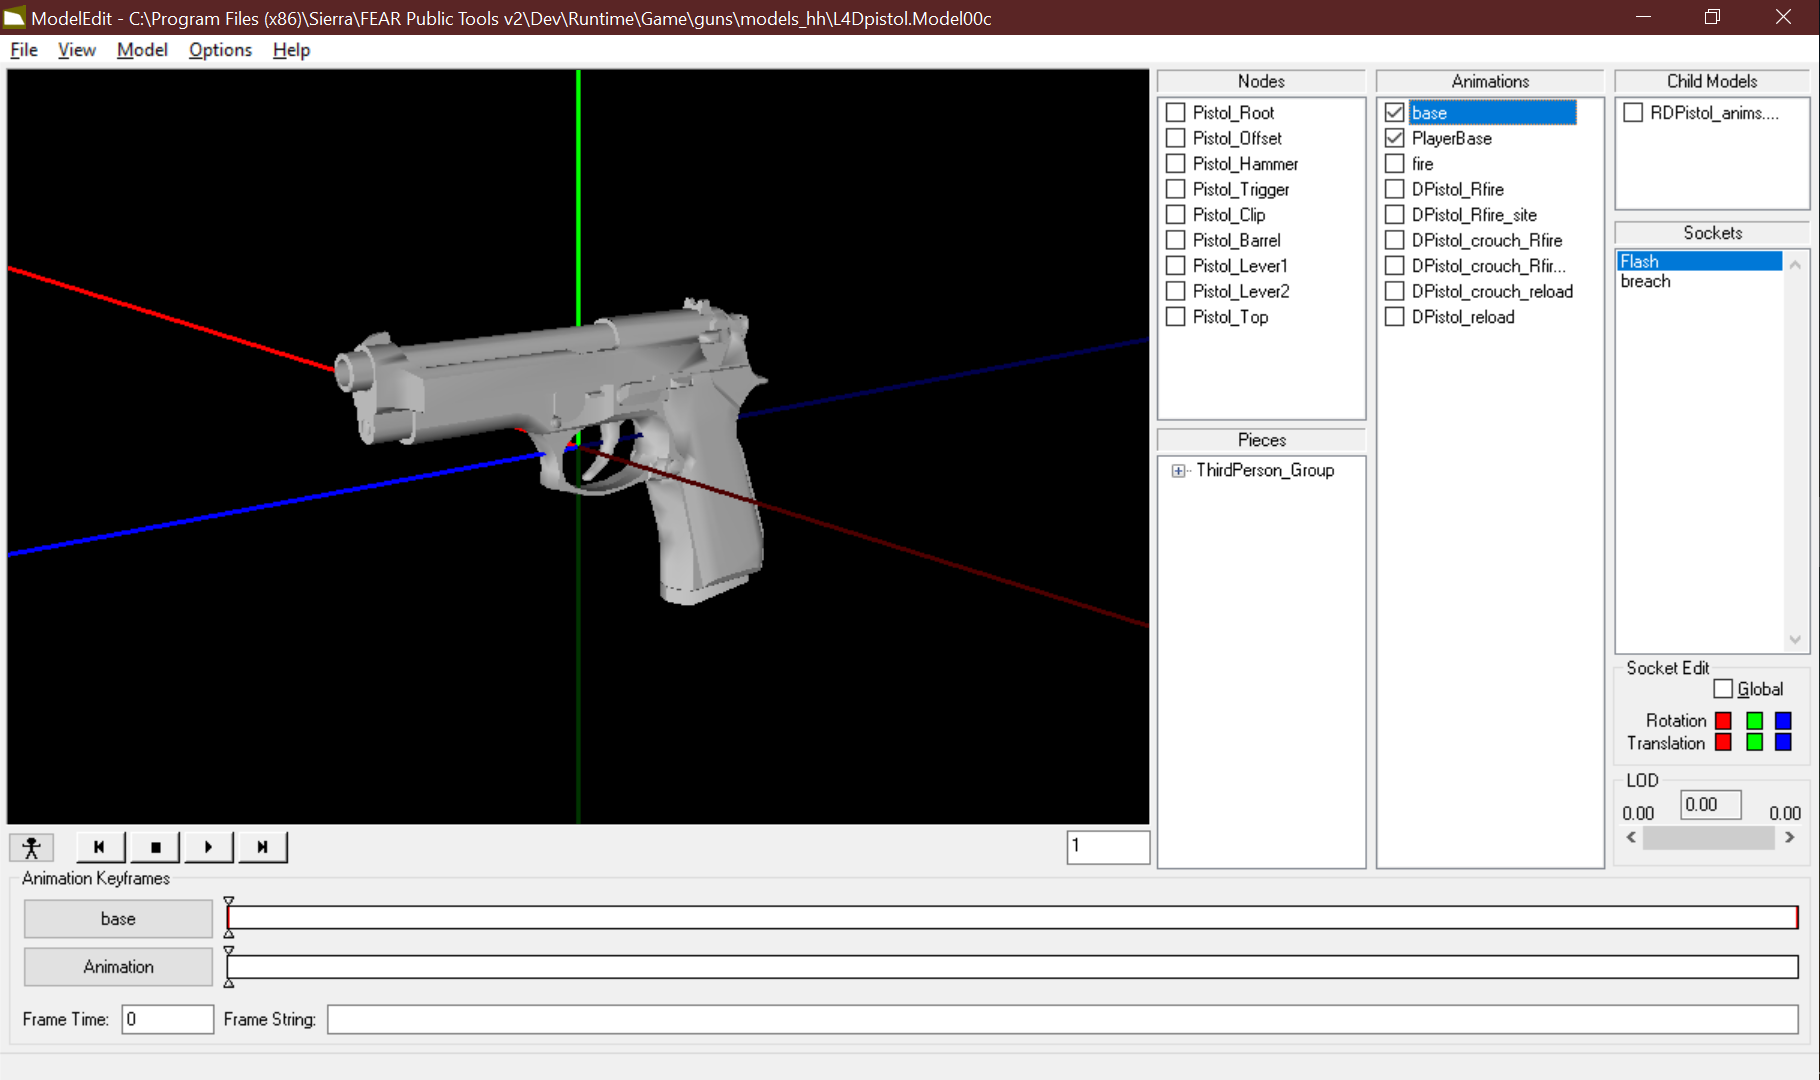Click the Frame String input field
This screenshot has width=1820, height=1080.
pos(1062,1019)
